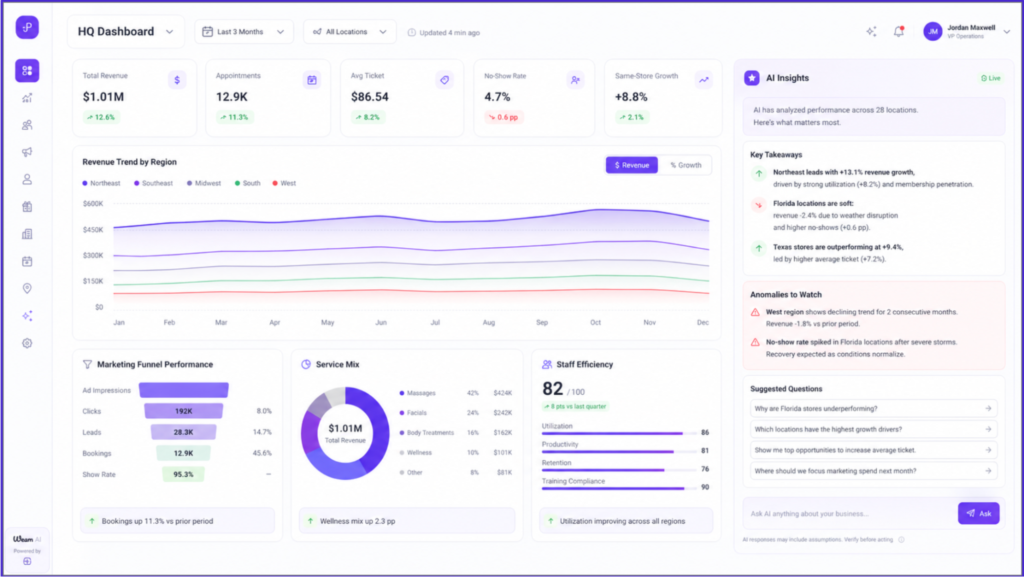This screenshot has height=577, width=1024.
Task: Toggle the South series in chart legend
Action: (x=248, y=183)
